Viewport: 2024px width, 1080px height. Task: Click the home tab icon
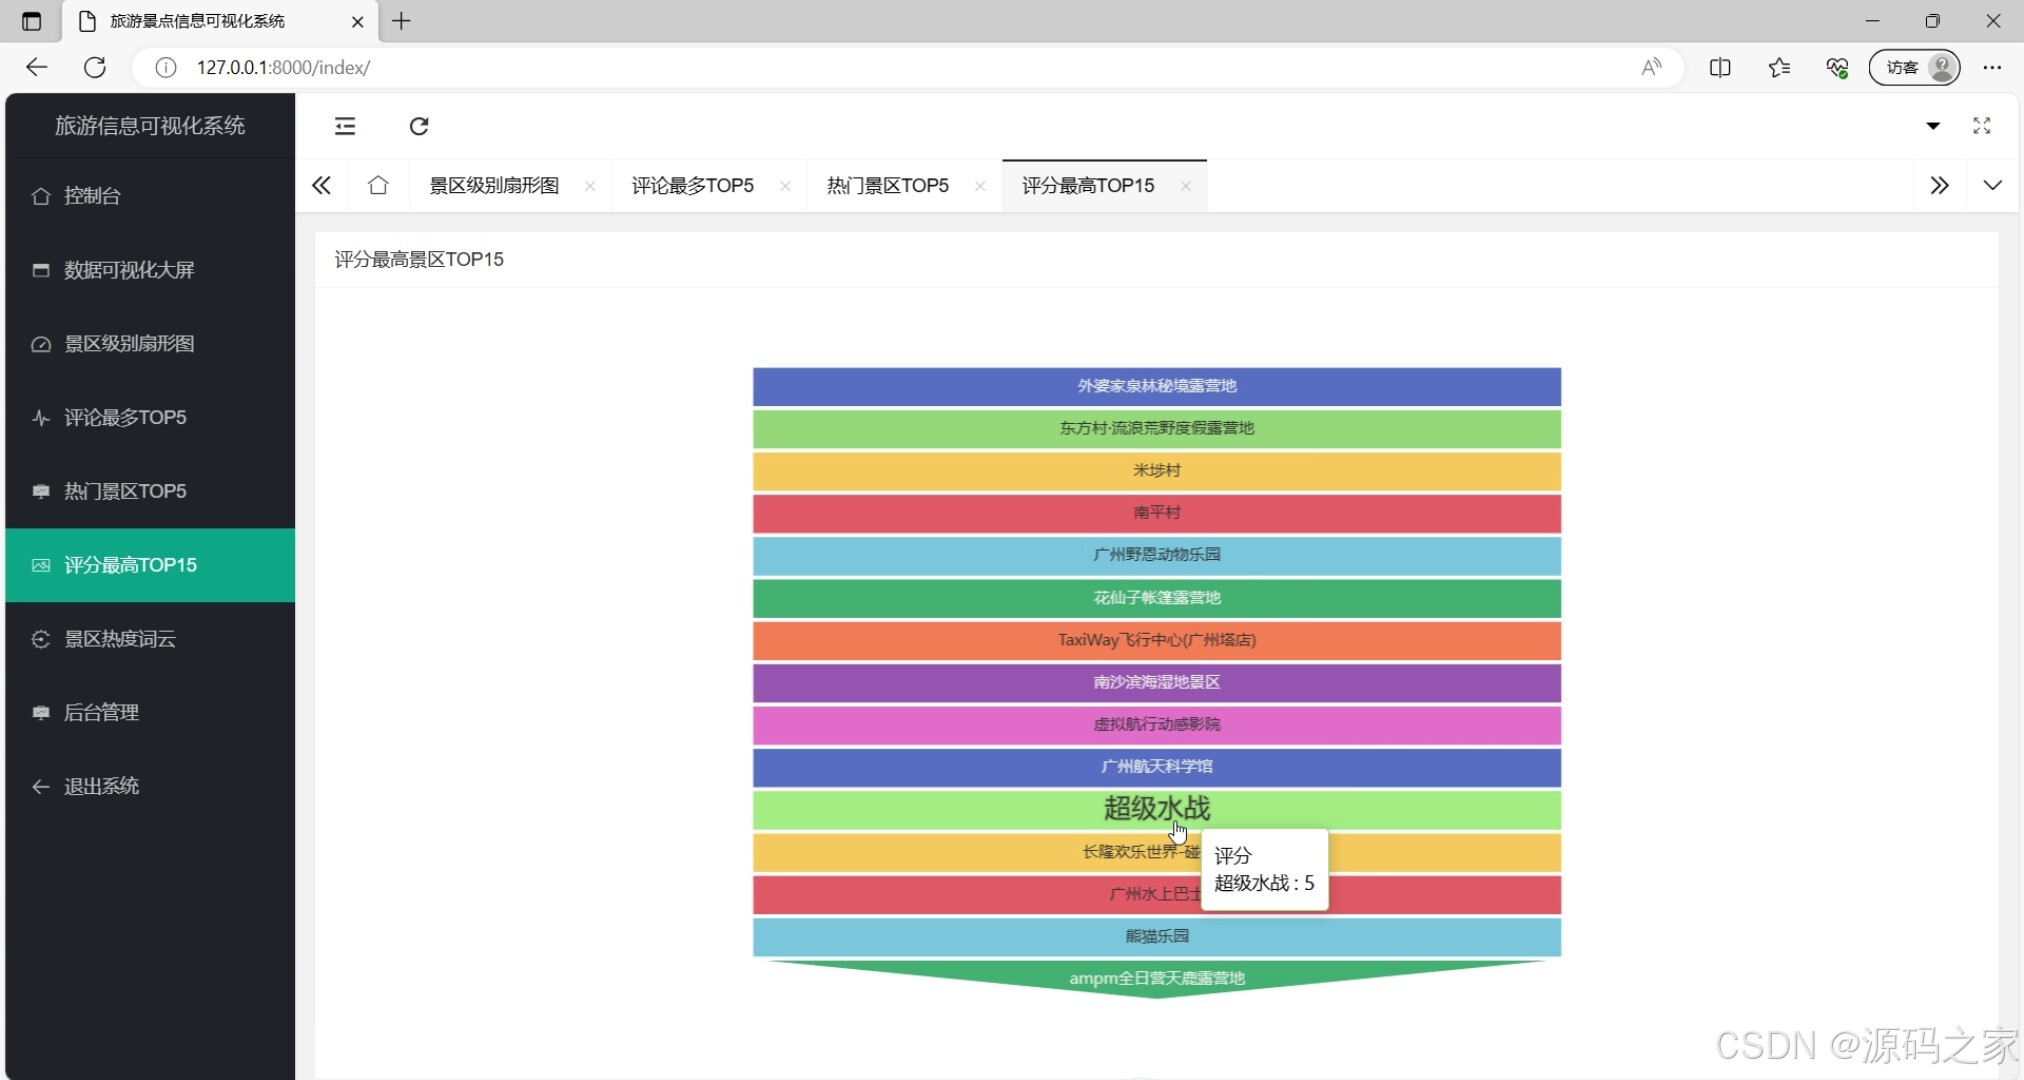point(378,185)
